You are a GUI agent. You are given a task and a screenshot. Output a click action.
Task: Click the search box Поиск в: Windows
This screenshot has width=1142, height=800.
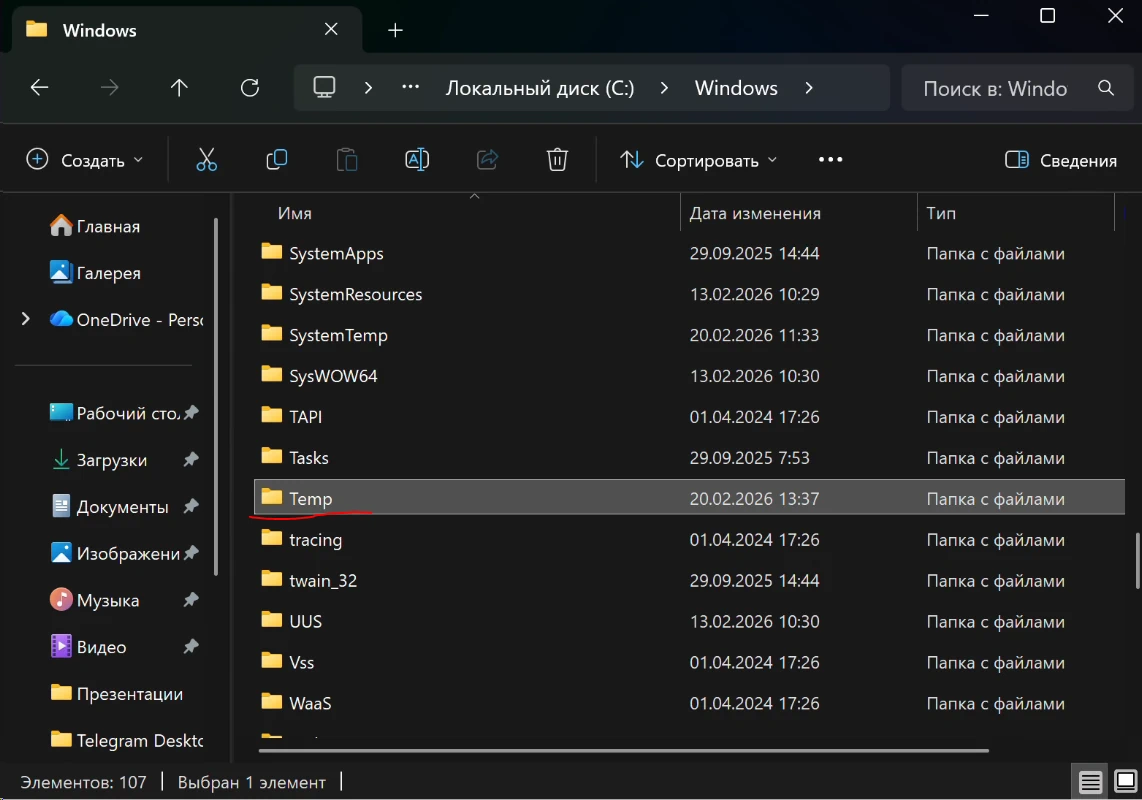[995, 88]
